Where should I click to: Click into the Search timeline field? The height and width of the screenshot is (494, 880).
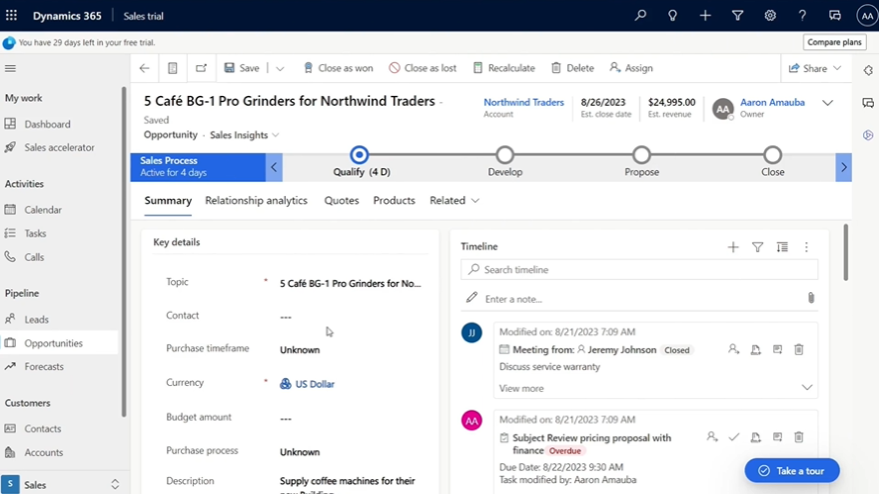pos(640,270)
